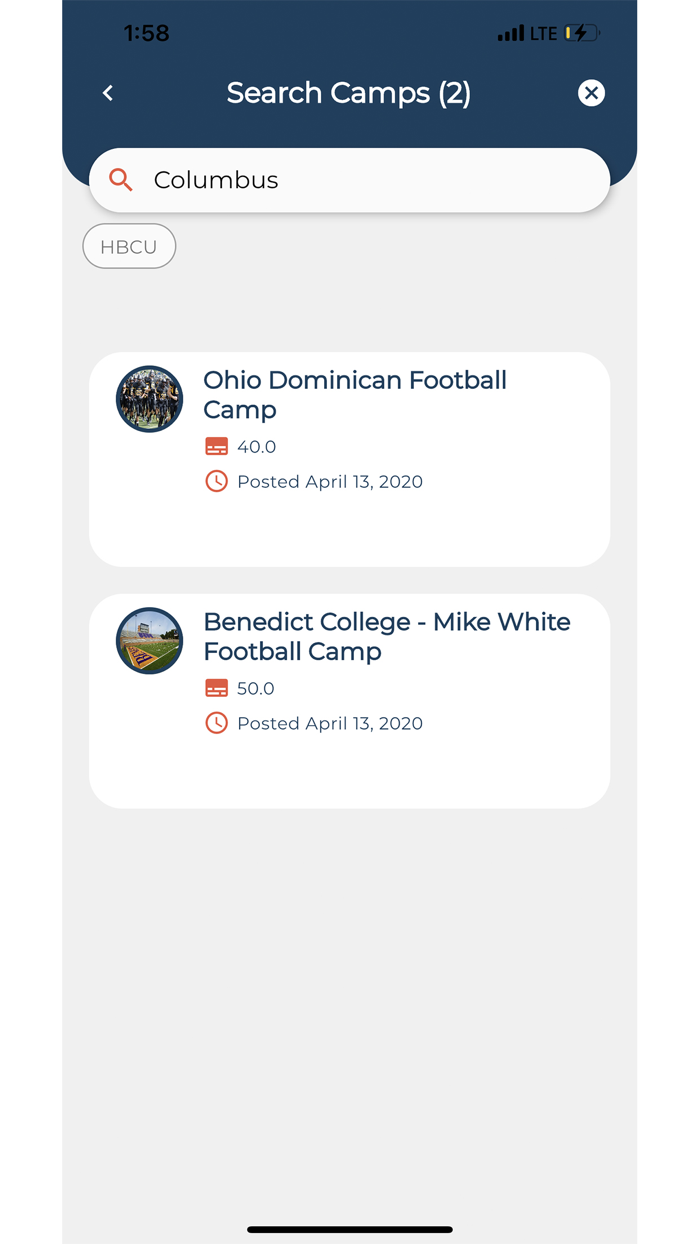This screenshot has width=700, height=1244.
Task: Select the Ohio Dominican Football Camp title
Action: (355, 395)
